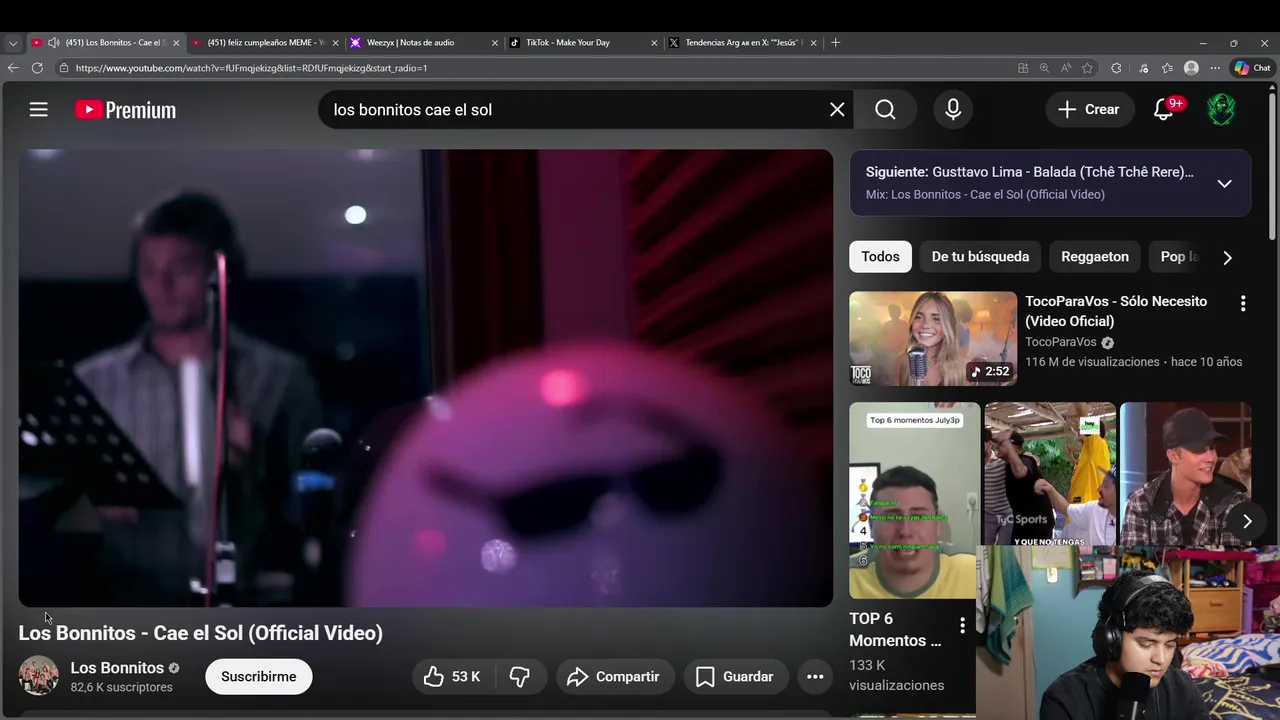Add page to favorites star

[1088, 68]
